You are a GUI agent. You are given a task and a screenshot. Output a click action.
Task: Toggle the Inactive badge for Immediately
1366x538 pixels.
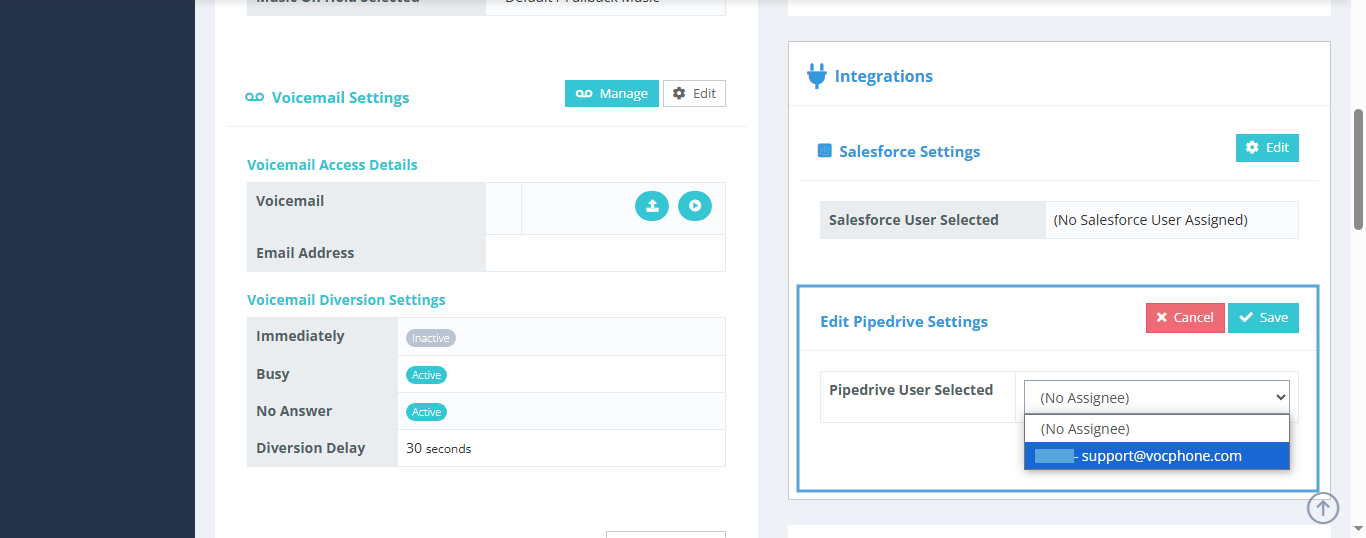pos(431,338)
